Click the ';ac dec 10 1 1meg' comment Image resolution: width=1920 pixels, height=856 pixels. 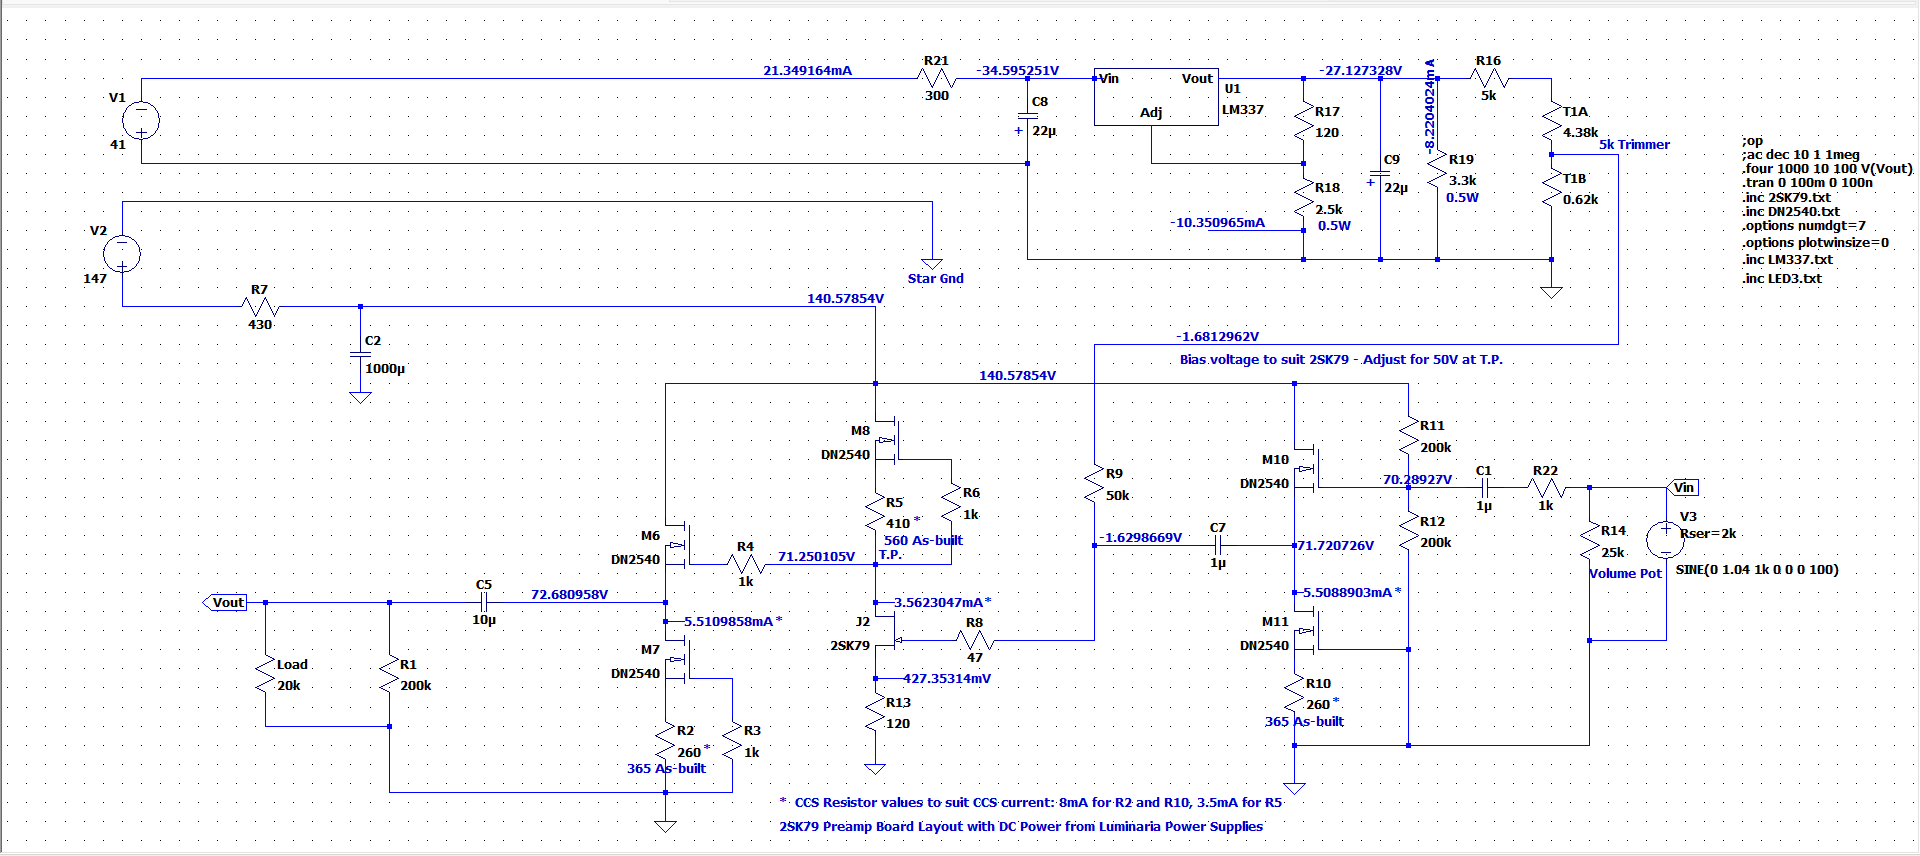(1800, 155)
